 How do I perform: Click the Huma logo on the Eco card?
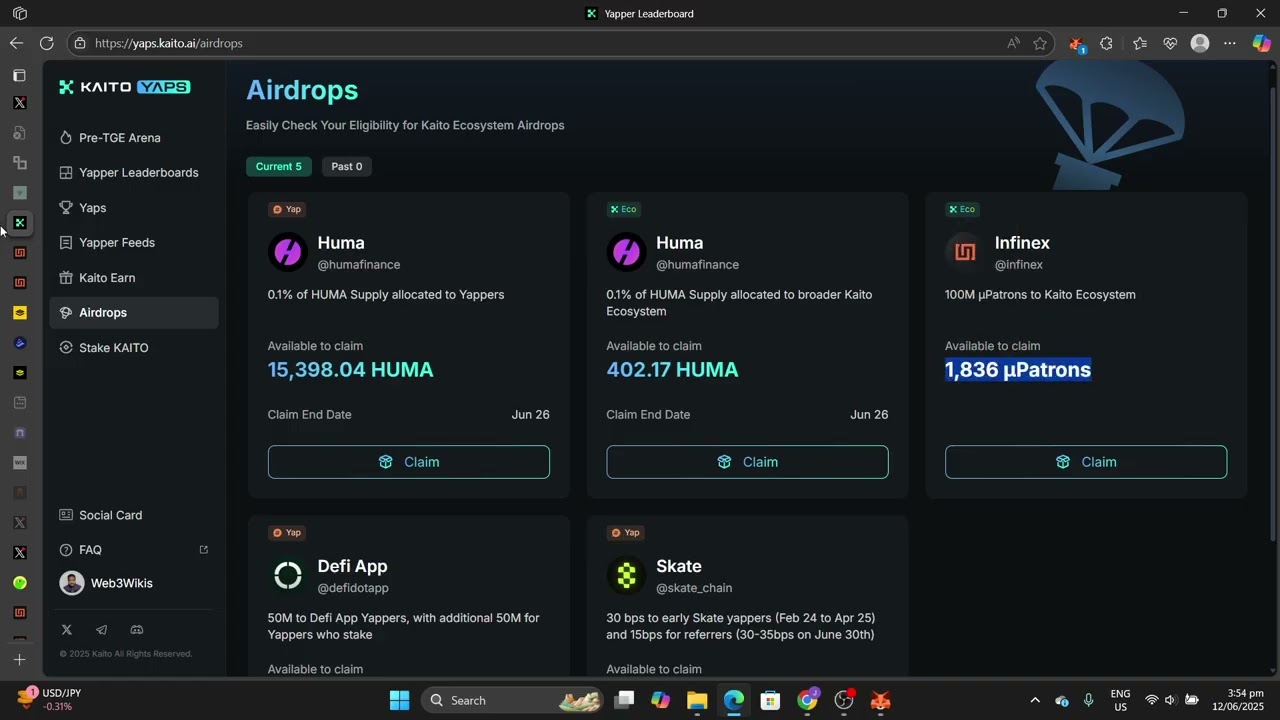[626, 252]
